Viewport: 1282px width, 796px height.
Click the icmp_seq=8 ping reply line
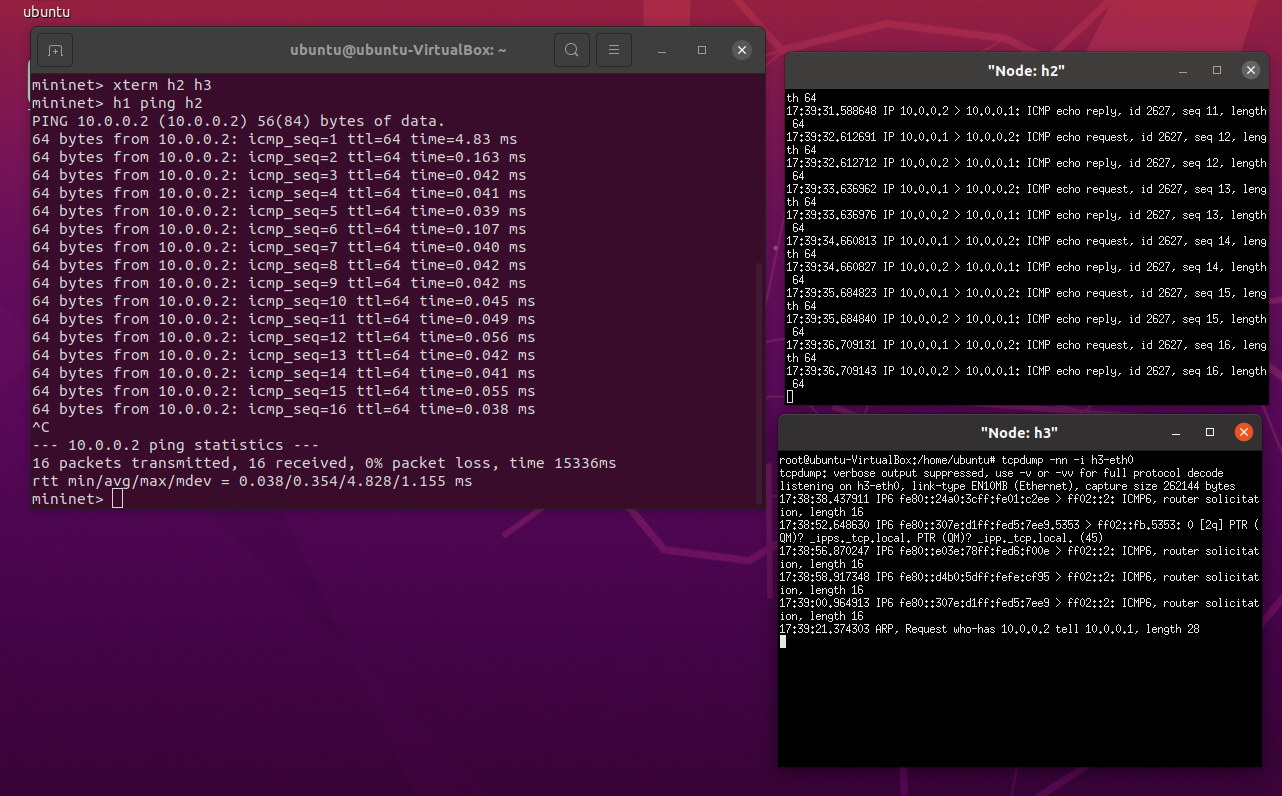coord(279,265)
